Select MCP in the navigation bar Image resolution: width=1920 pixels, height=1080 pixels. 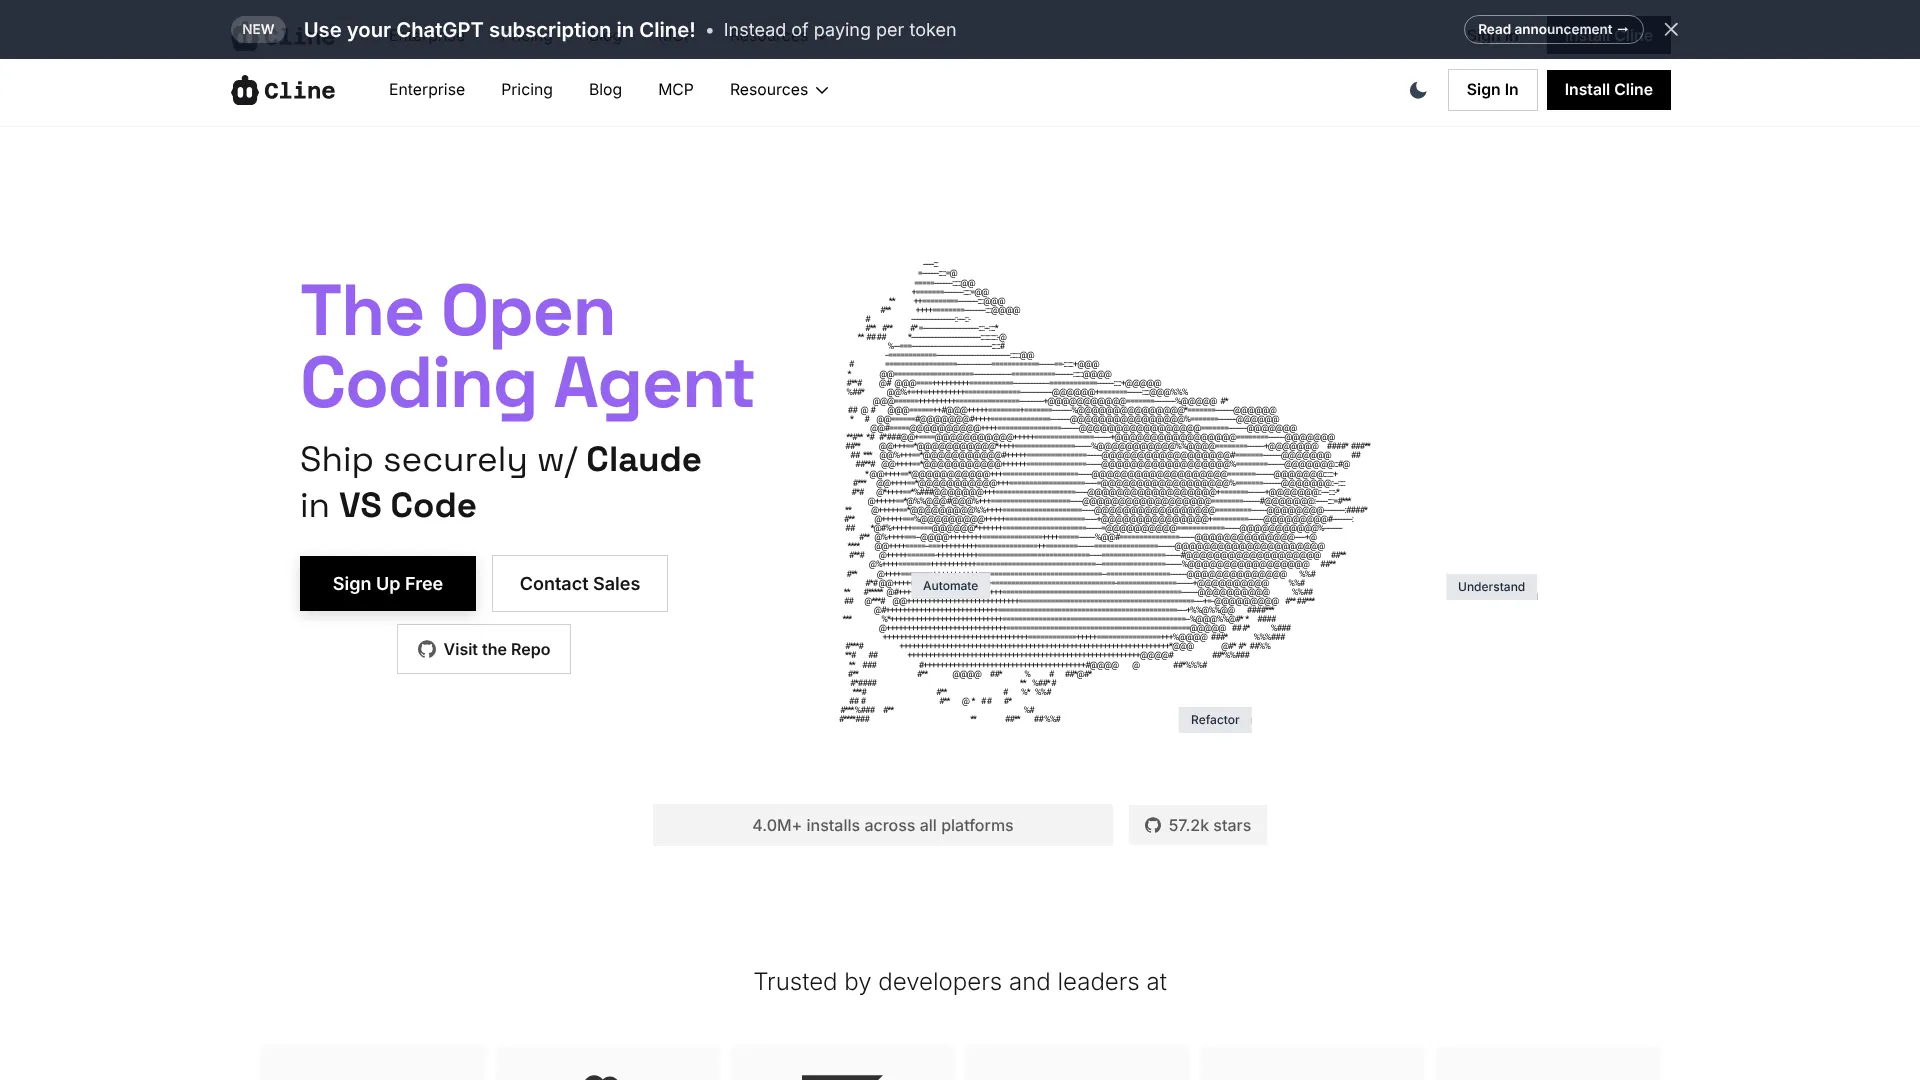pos(676,90)
